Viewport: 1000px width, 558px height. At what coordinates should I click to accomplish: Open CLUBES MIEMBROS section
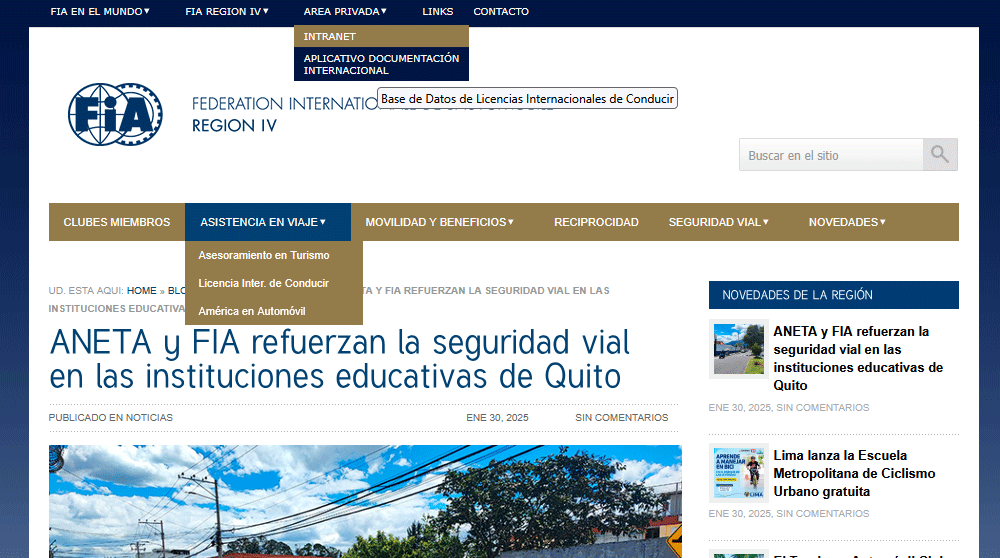117,222
